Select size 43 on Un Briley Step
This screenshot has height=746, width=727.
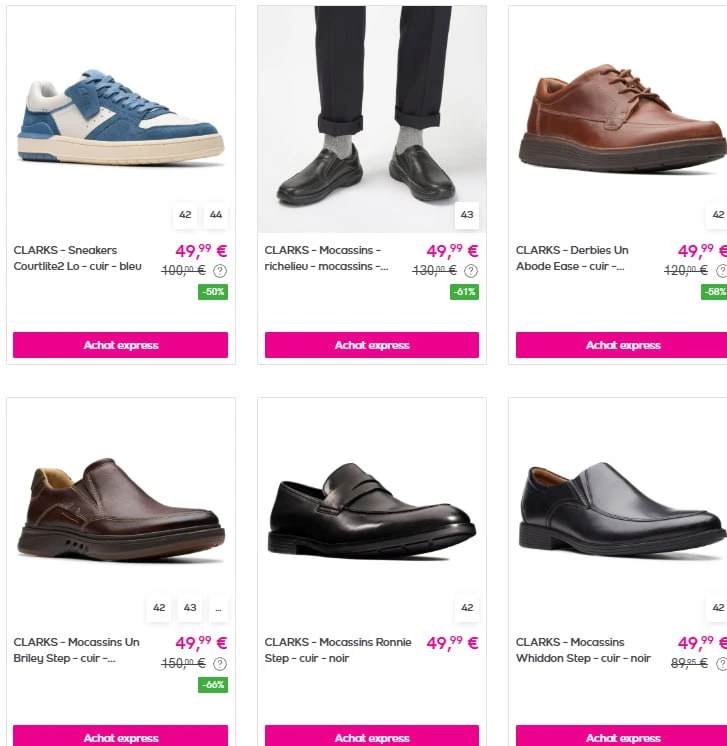pos(190,608)
